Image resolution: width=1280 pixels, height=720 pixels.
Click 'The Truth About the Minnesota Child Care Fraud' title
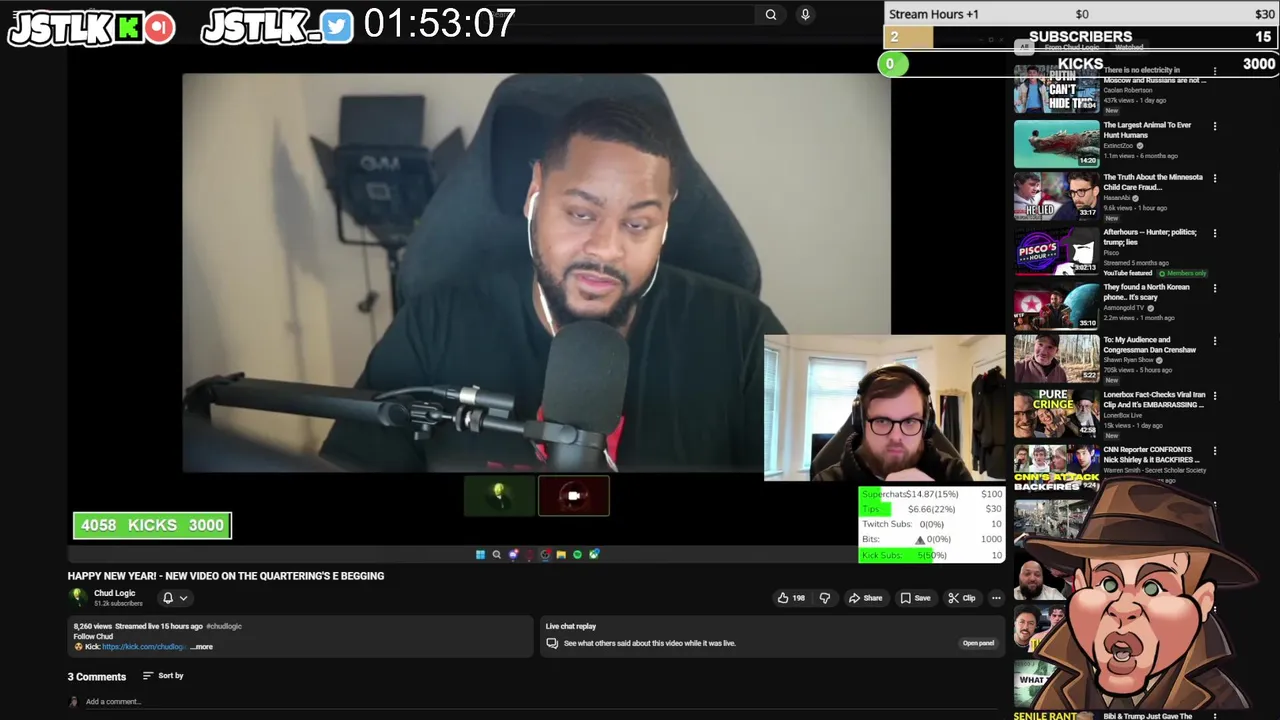[x=1153, y=182]
